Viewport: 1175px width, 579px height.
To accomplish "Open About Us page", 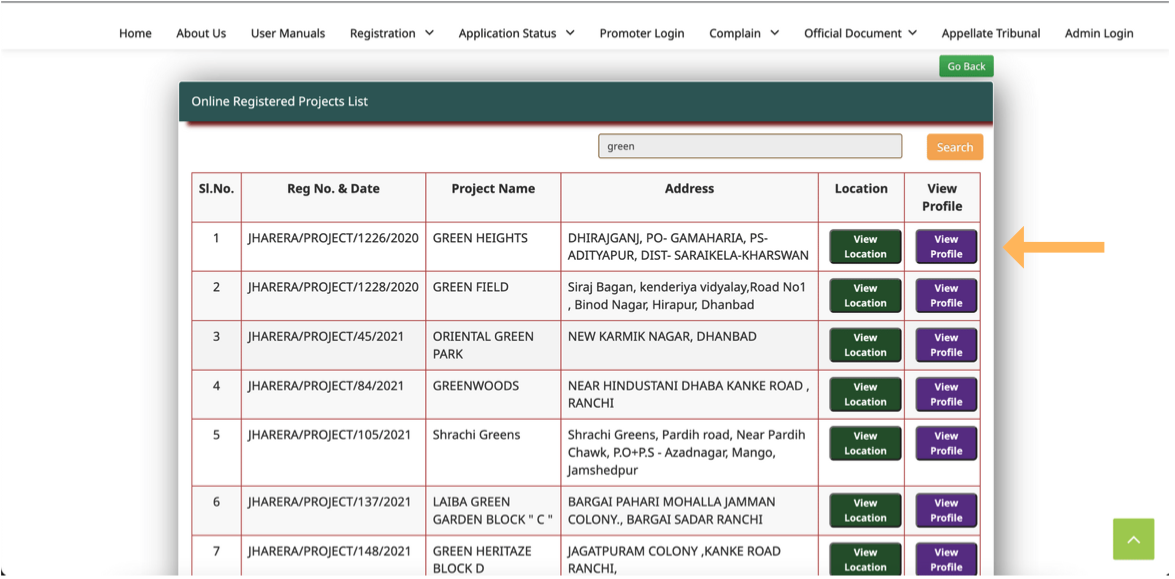I will [x=201, y=33].
